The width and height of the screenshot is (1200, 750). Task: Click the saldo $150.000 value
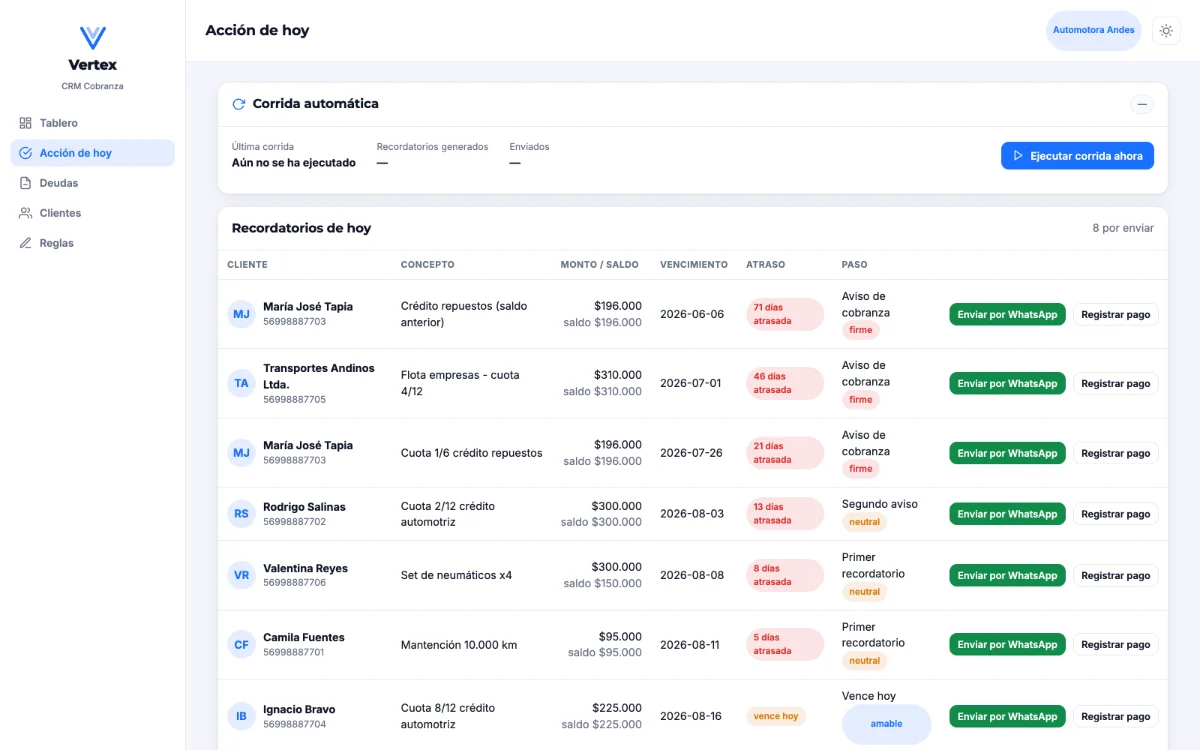[602, 584]
